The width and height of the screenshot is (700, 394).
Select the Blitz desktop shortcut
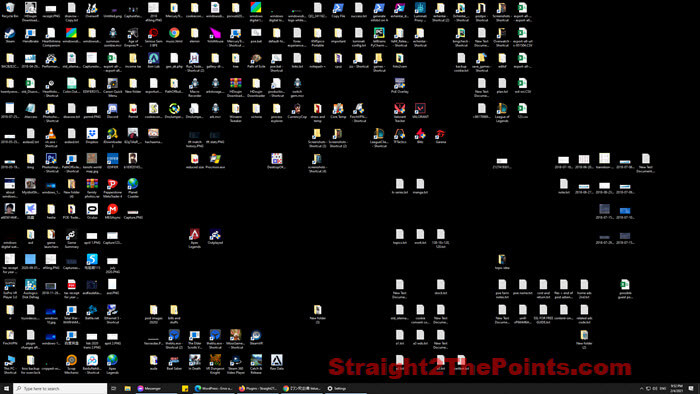point(420,136)
